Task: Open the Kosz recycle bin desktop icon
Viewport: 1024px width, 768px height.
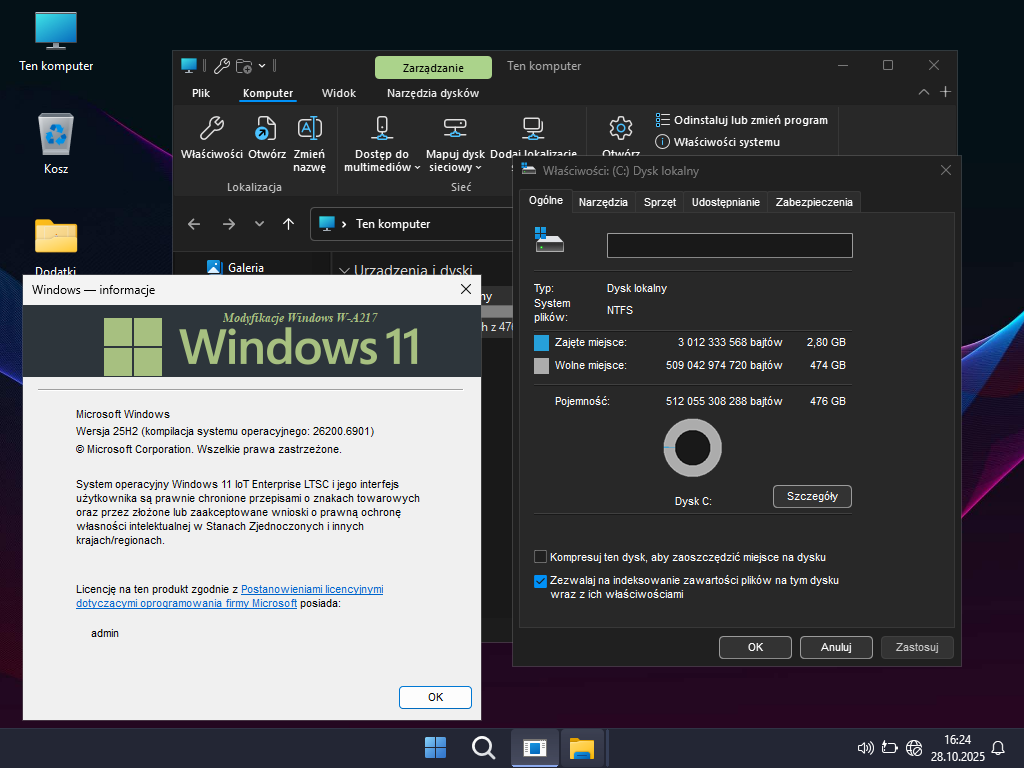Action: click(56, 133)
